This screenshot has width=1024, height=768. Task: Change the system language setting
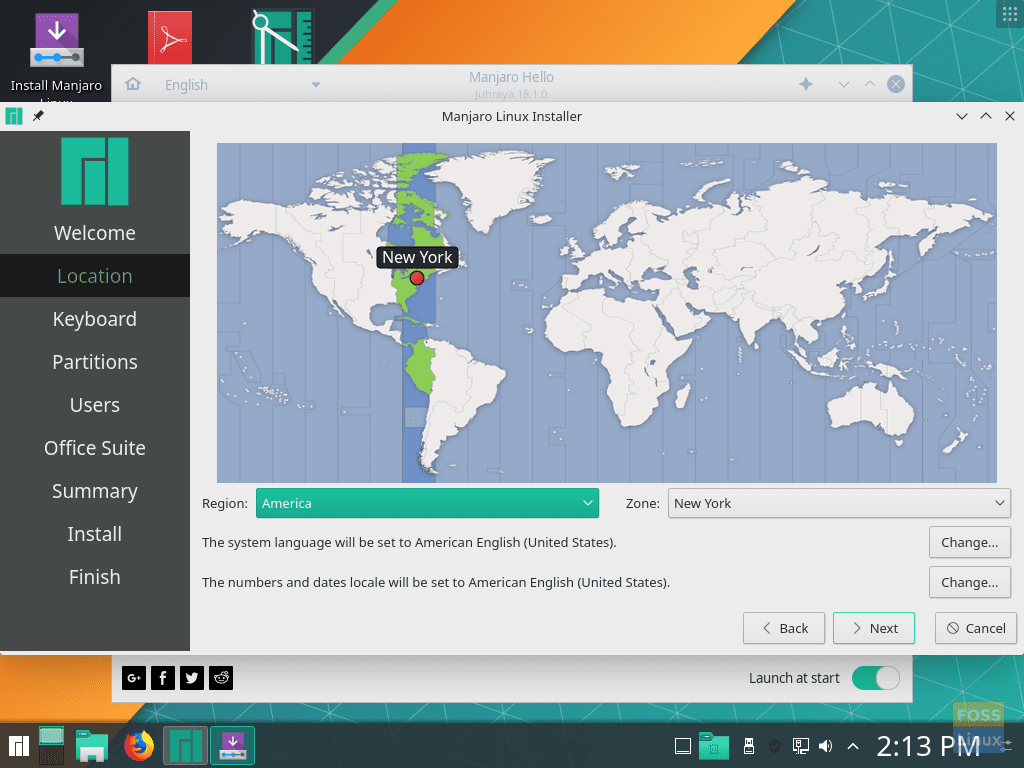coord(969,542)
